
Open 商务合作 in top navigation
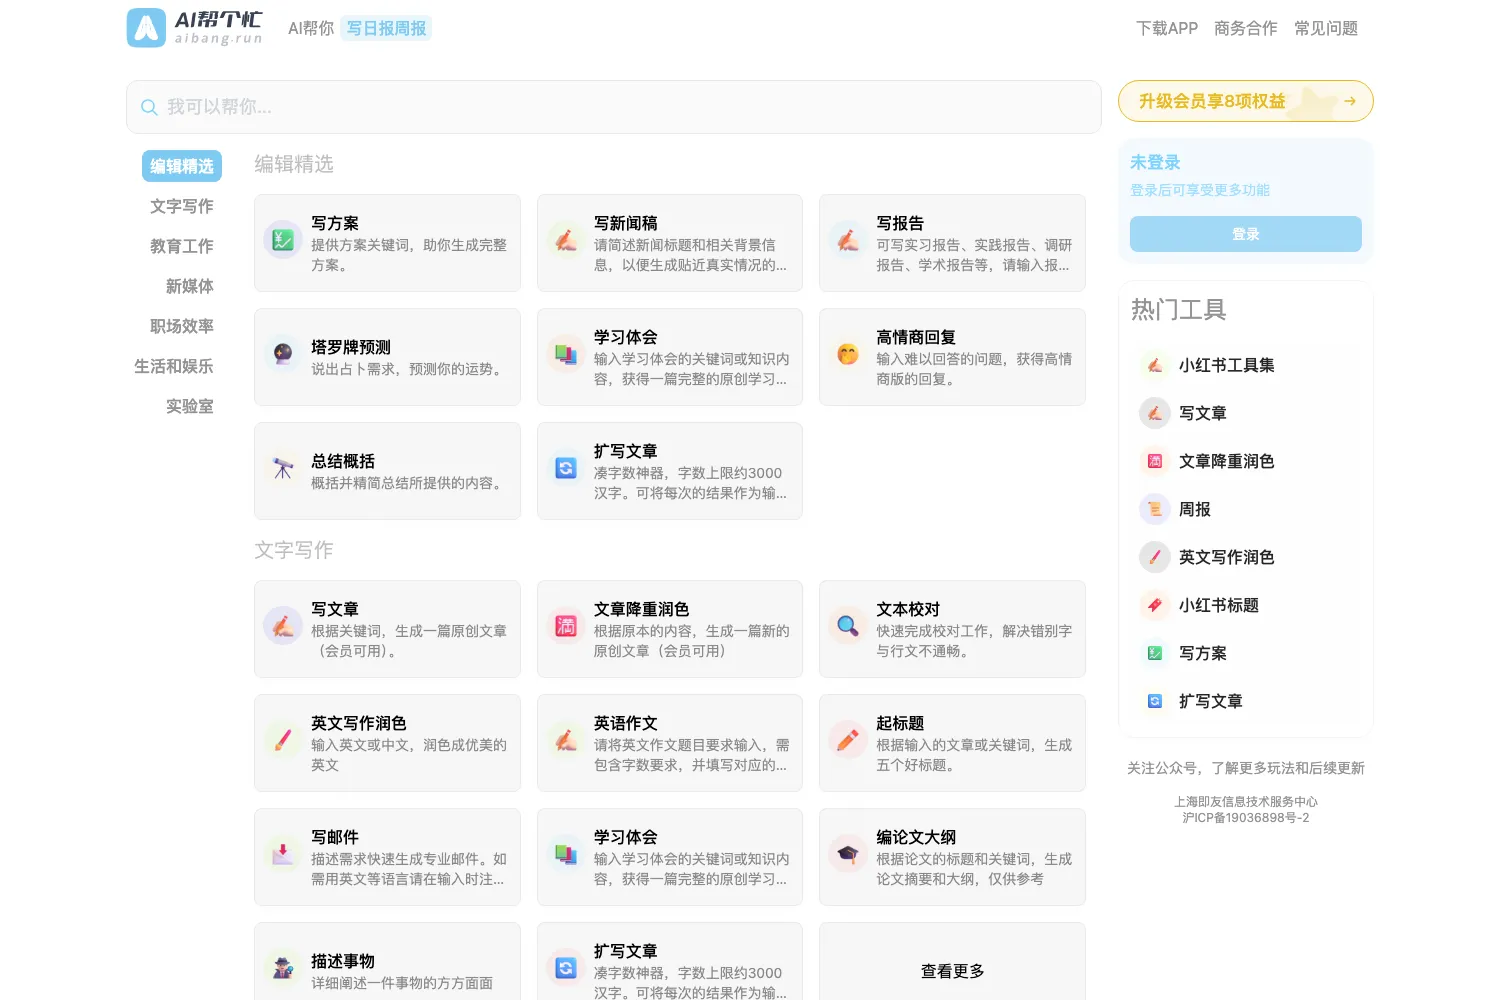(x=1246, y=28)
